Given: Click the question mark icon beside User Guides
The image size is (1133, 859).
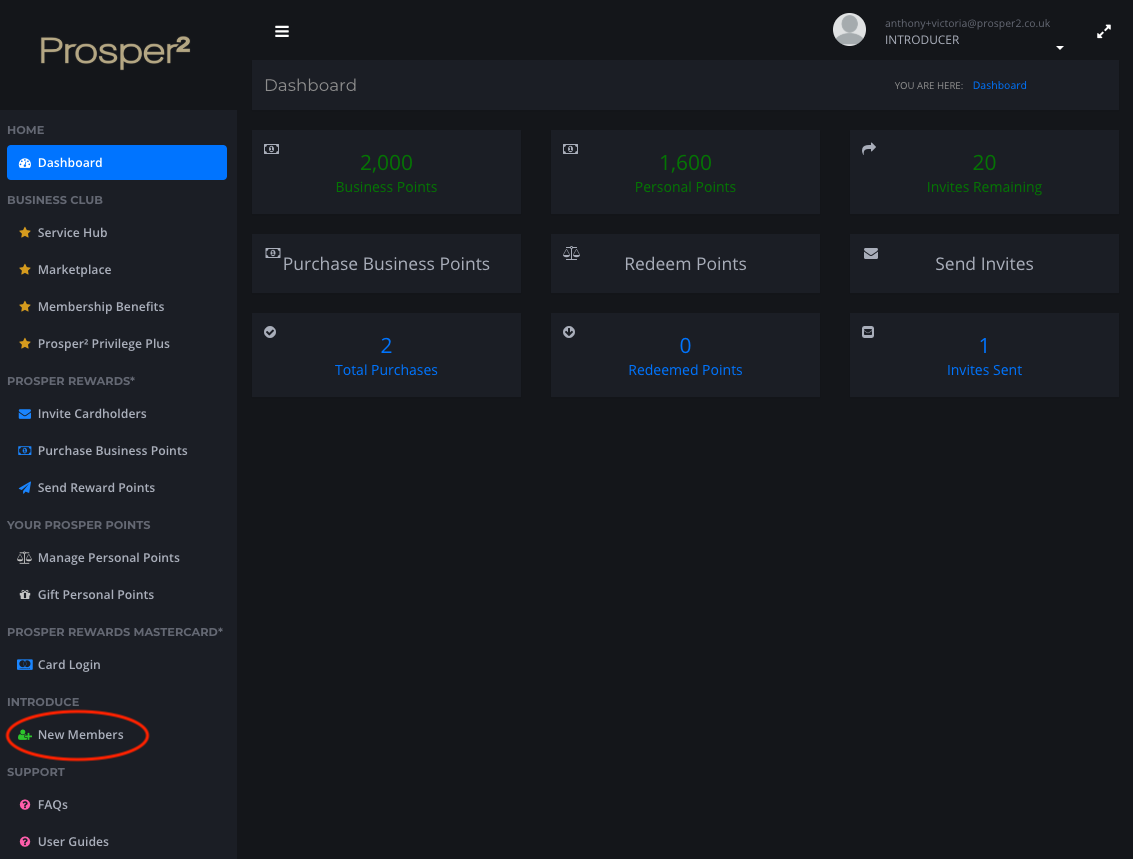Looking at the screenshot, I should coord(25,842).
